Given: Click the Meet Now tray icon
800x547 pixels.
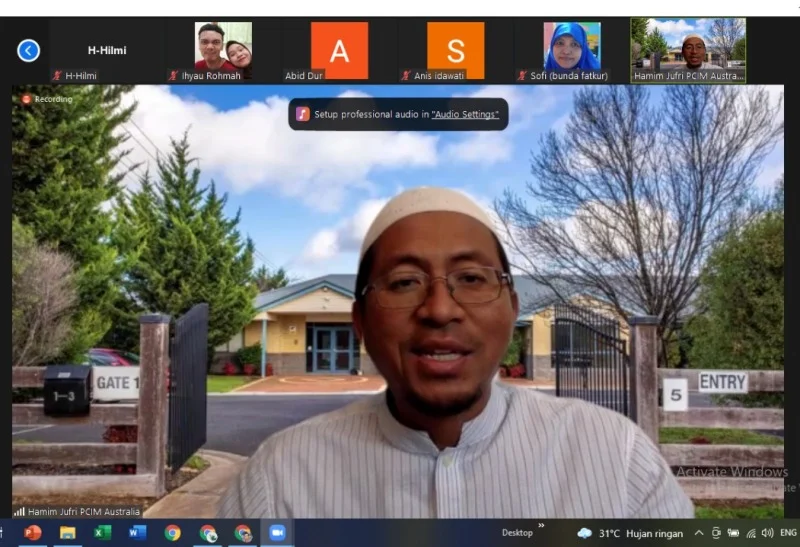Looking at the screenshot, I should pos(716,533).
